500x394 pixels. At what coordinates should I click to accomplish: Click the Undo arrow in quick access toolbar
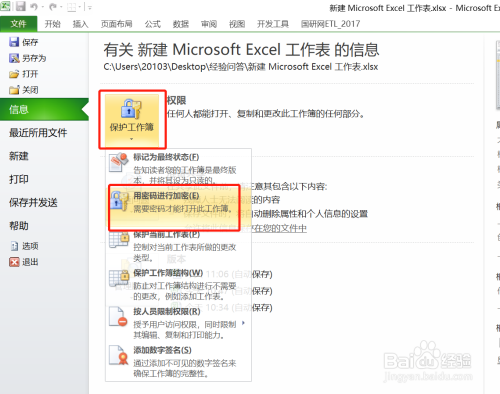point(34,6)
